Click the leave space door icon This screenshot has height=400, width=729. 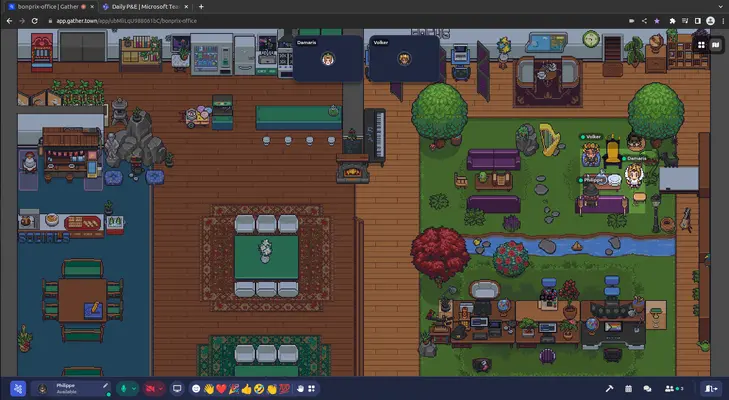[711, 388]
